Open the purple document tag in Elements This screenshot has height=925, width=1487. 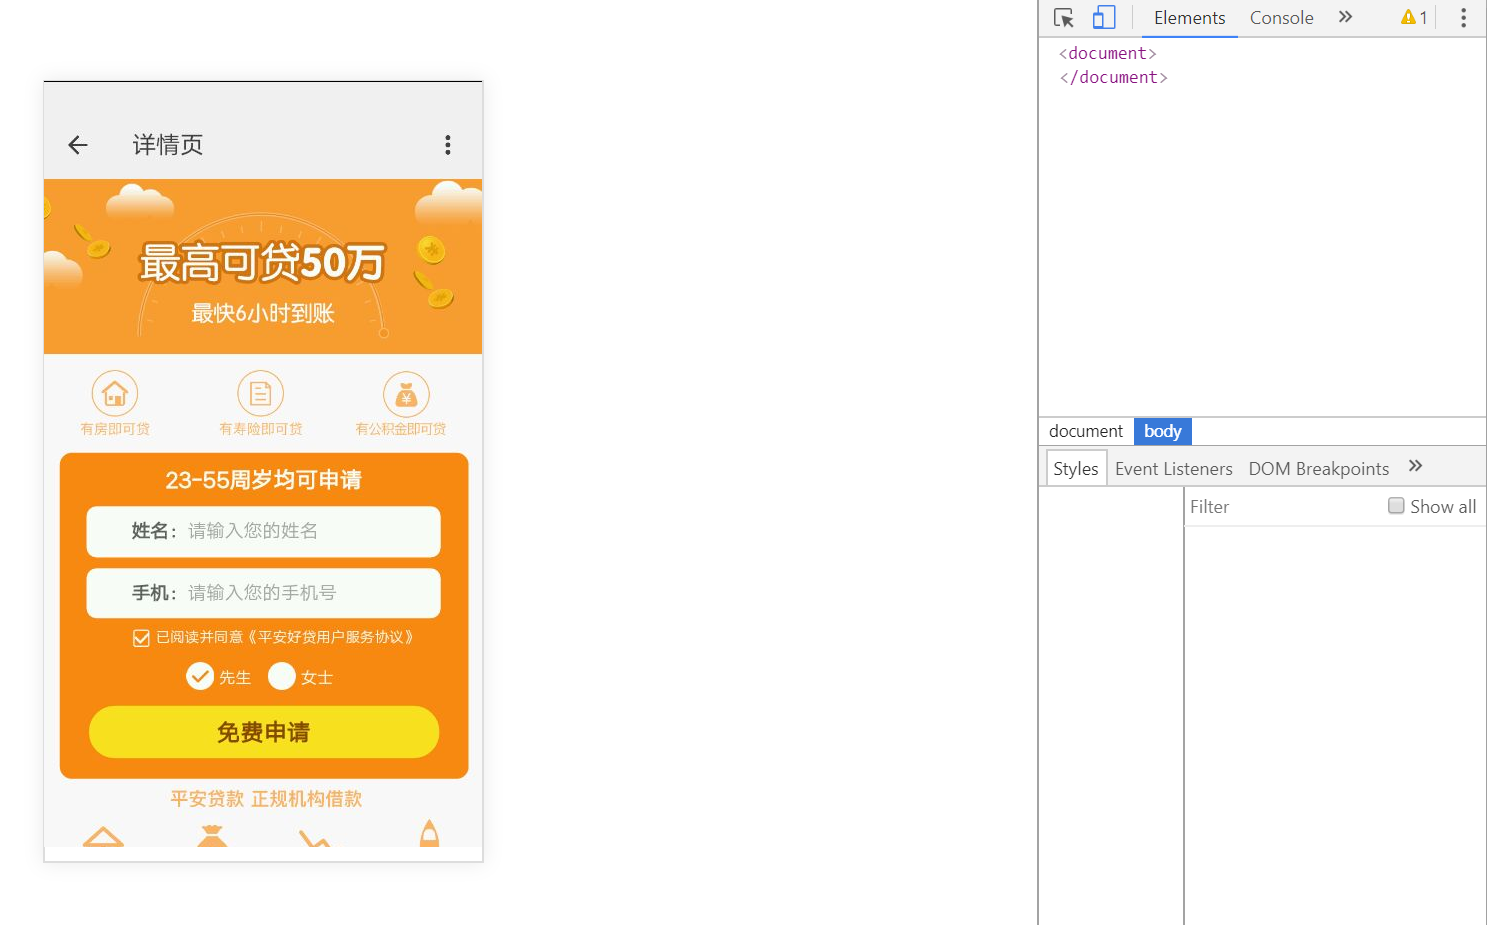pyautogui.click(x=1106, y=52)
